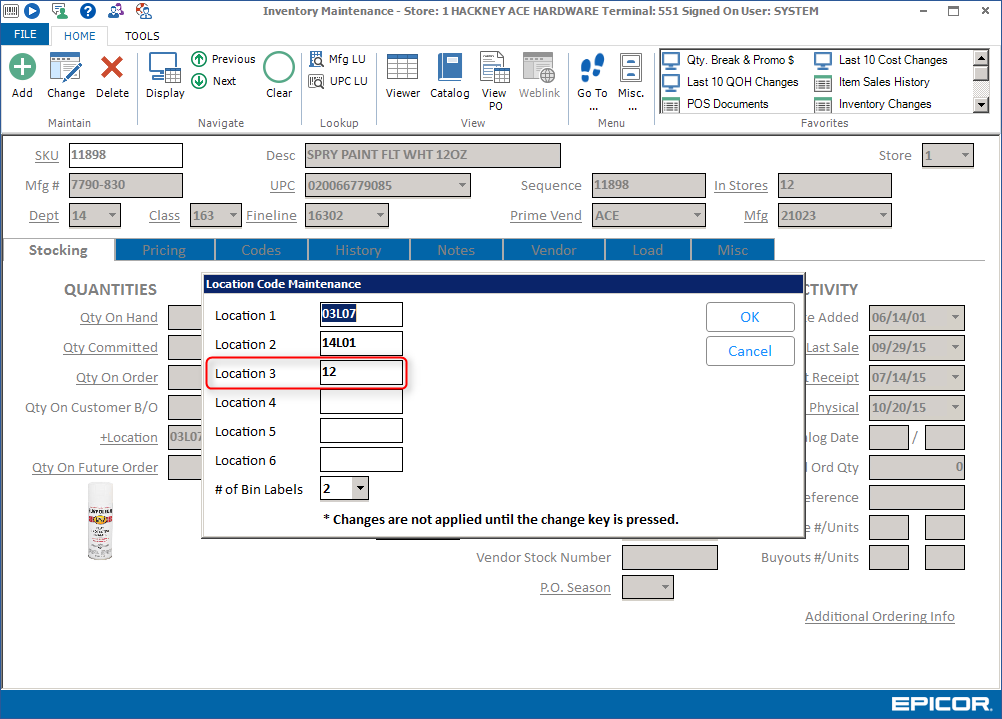Click the Location 1 field
The width and height of the screenshot is (1002, 719).
click(362, 314)
